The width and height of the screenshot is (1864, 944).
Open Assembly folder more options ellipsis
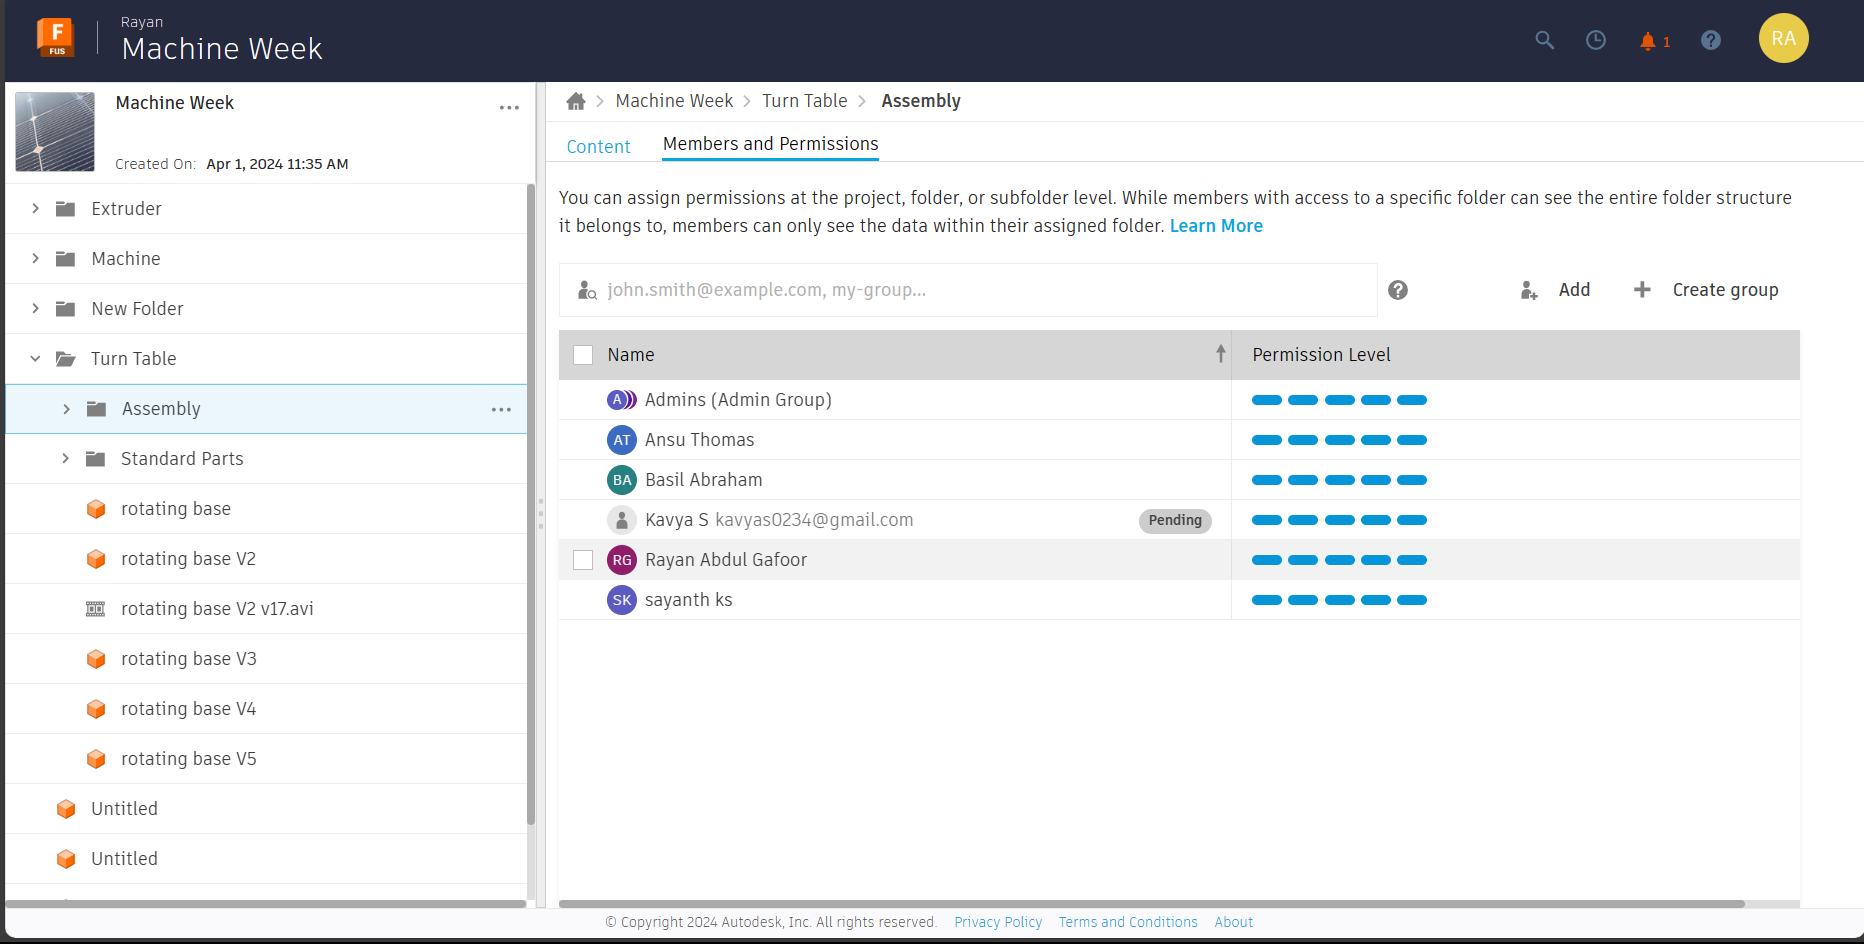(x=501, y=409)
